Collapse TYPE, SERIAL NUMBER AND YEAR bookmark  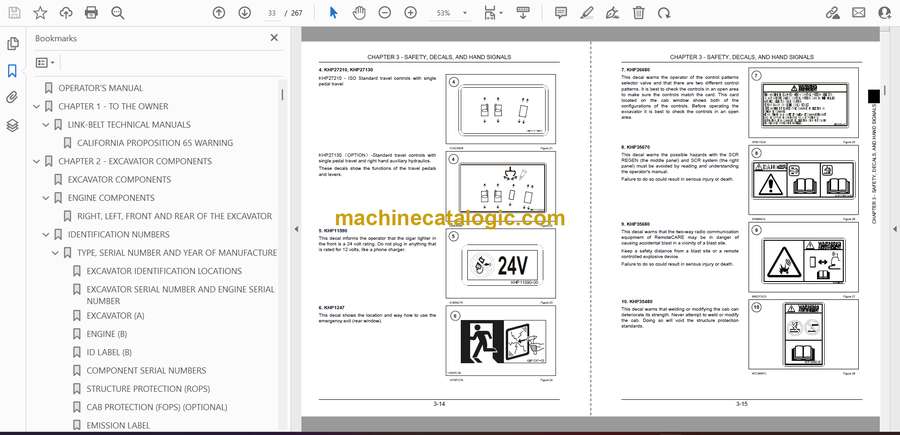tap(55, 253)
